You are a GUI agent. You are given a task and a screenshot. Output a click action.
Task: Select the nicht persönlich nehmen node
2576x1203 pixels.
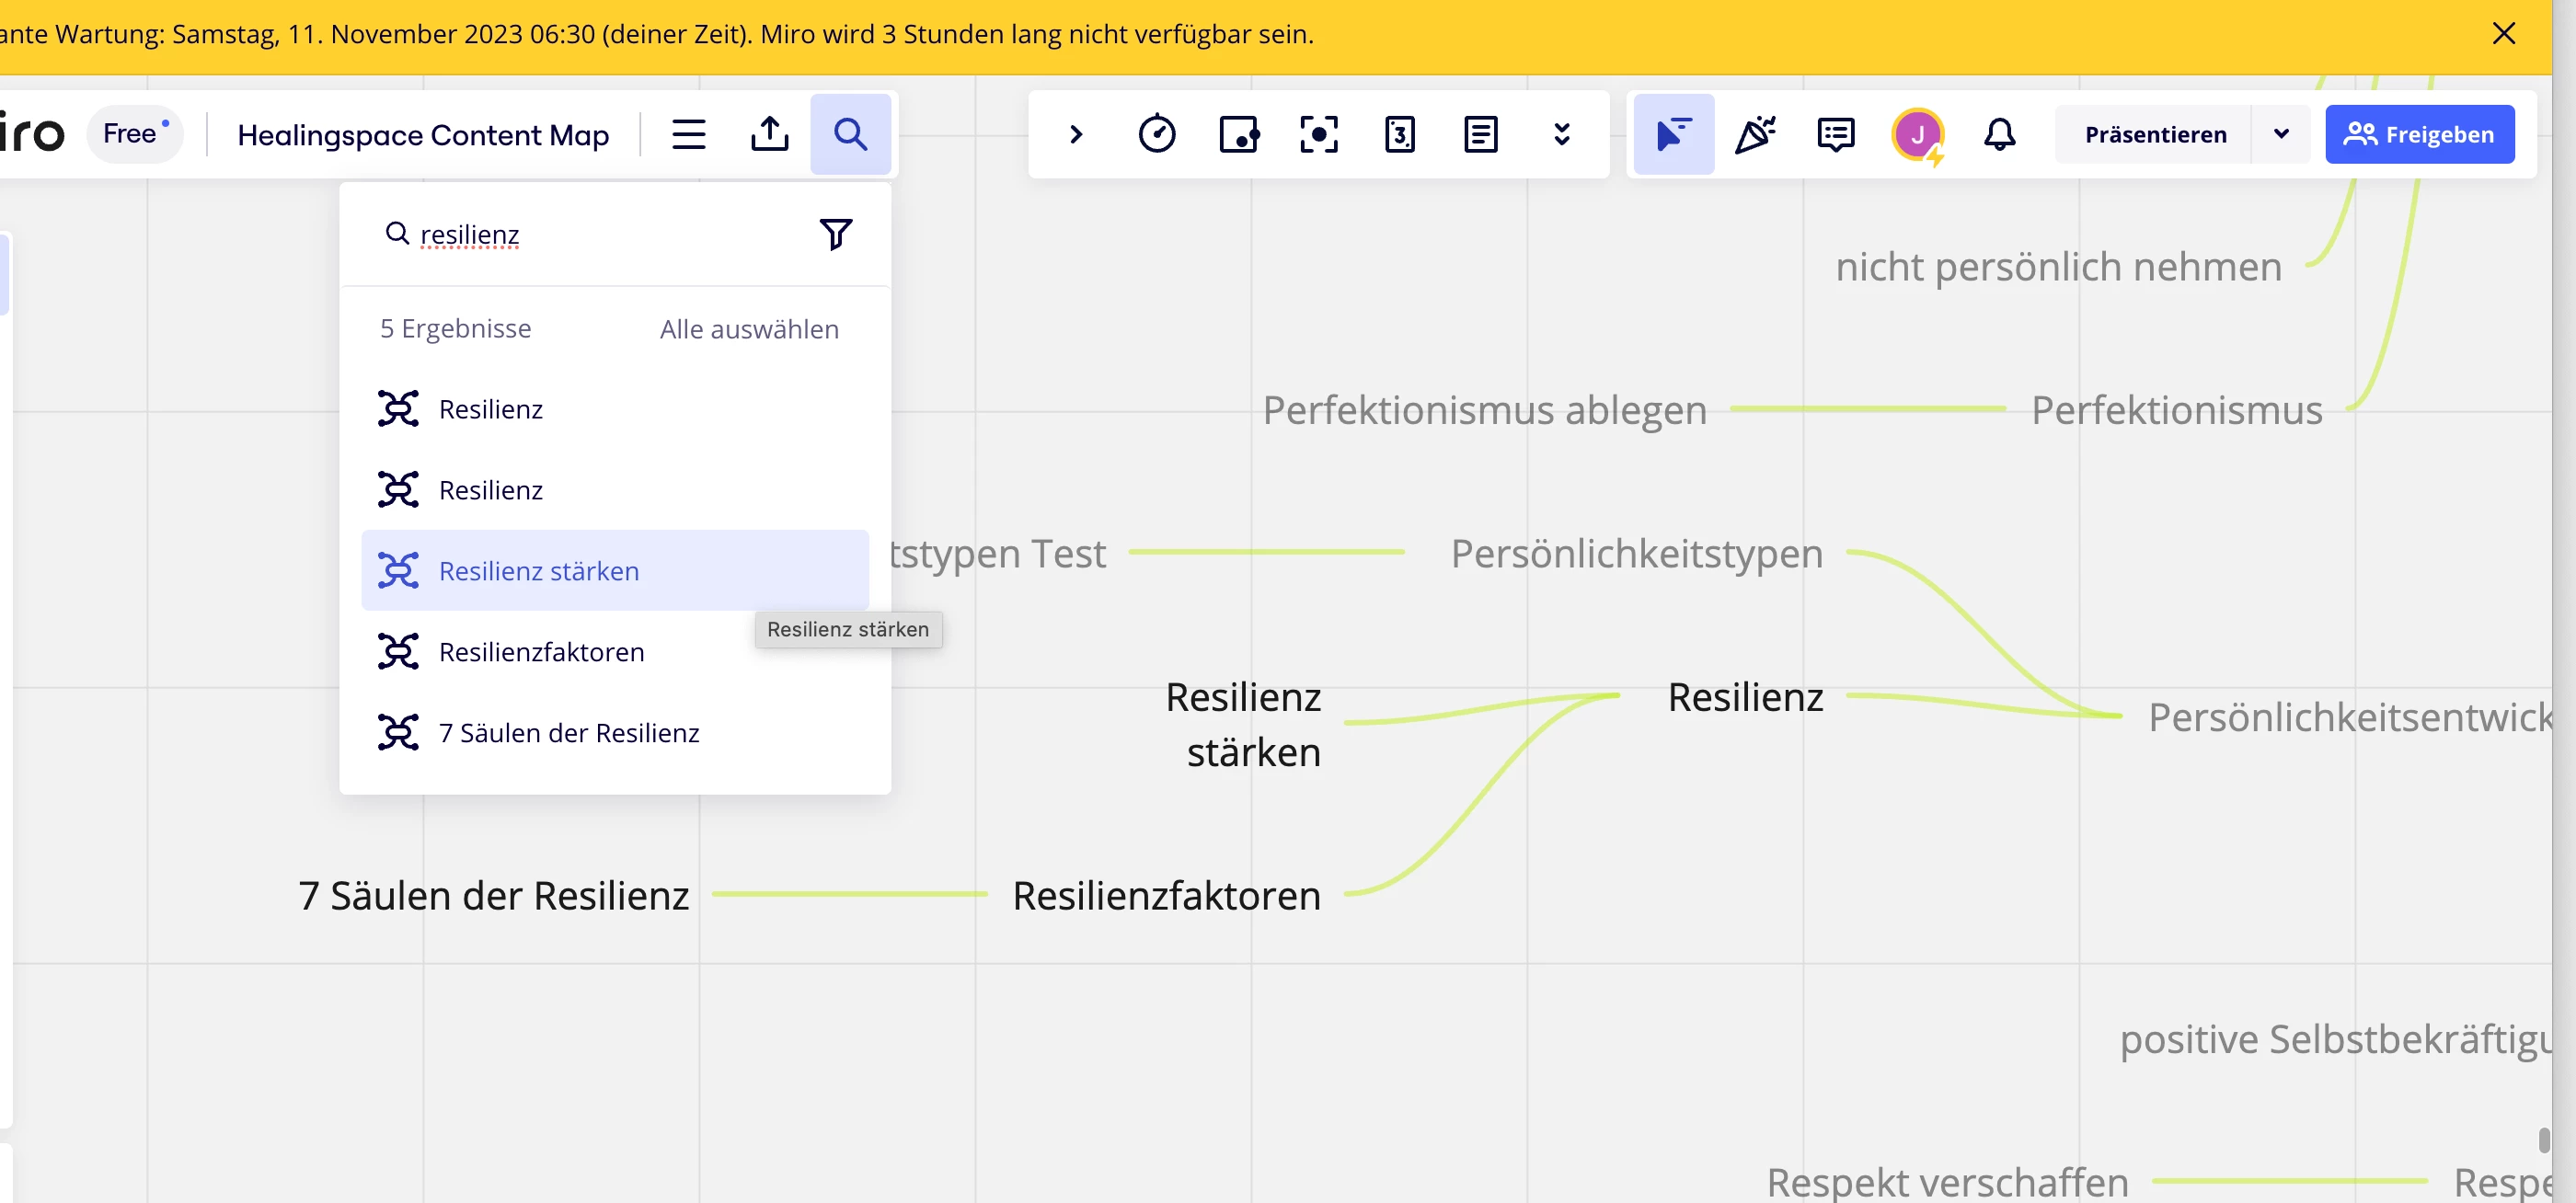[x=2058, y=267]
